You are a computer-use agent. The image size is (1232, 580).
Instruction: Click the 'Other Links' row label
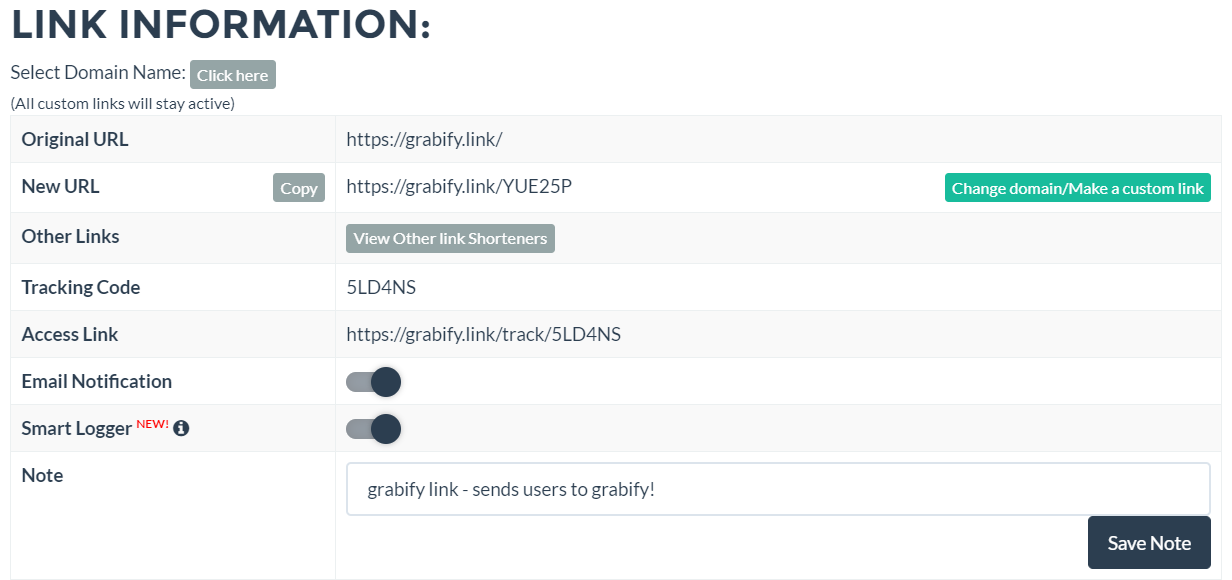(x=70, y=236)
